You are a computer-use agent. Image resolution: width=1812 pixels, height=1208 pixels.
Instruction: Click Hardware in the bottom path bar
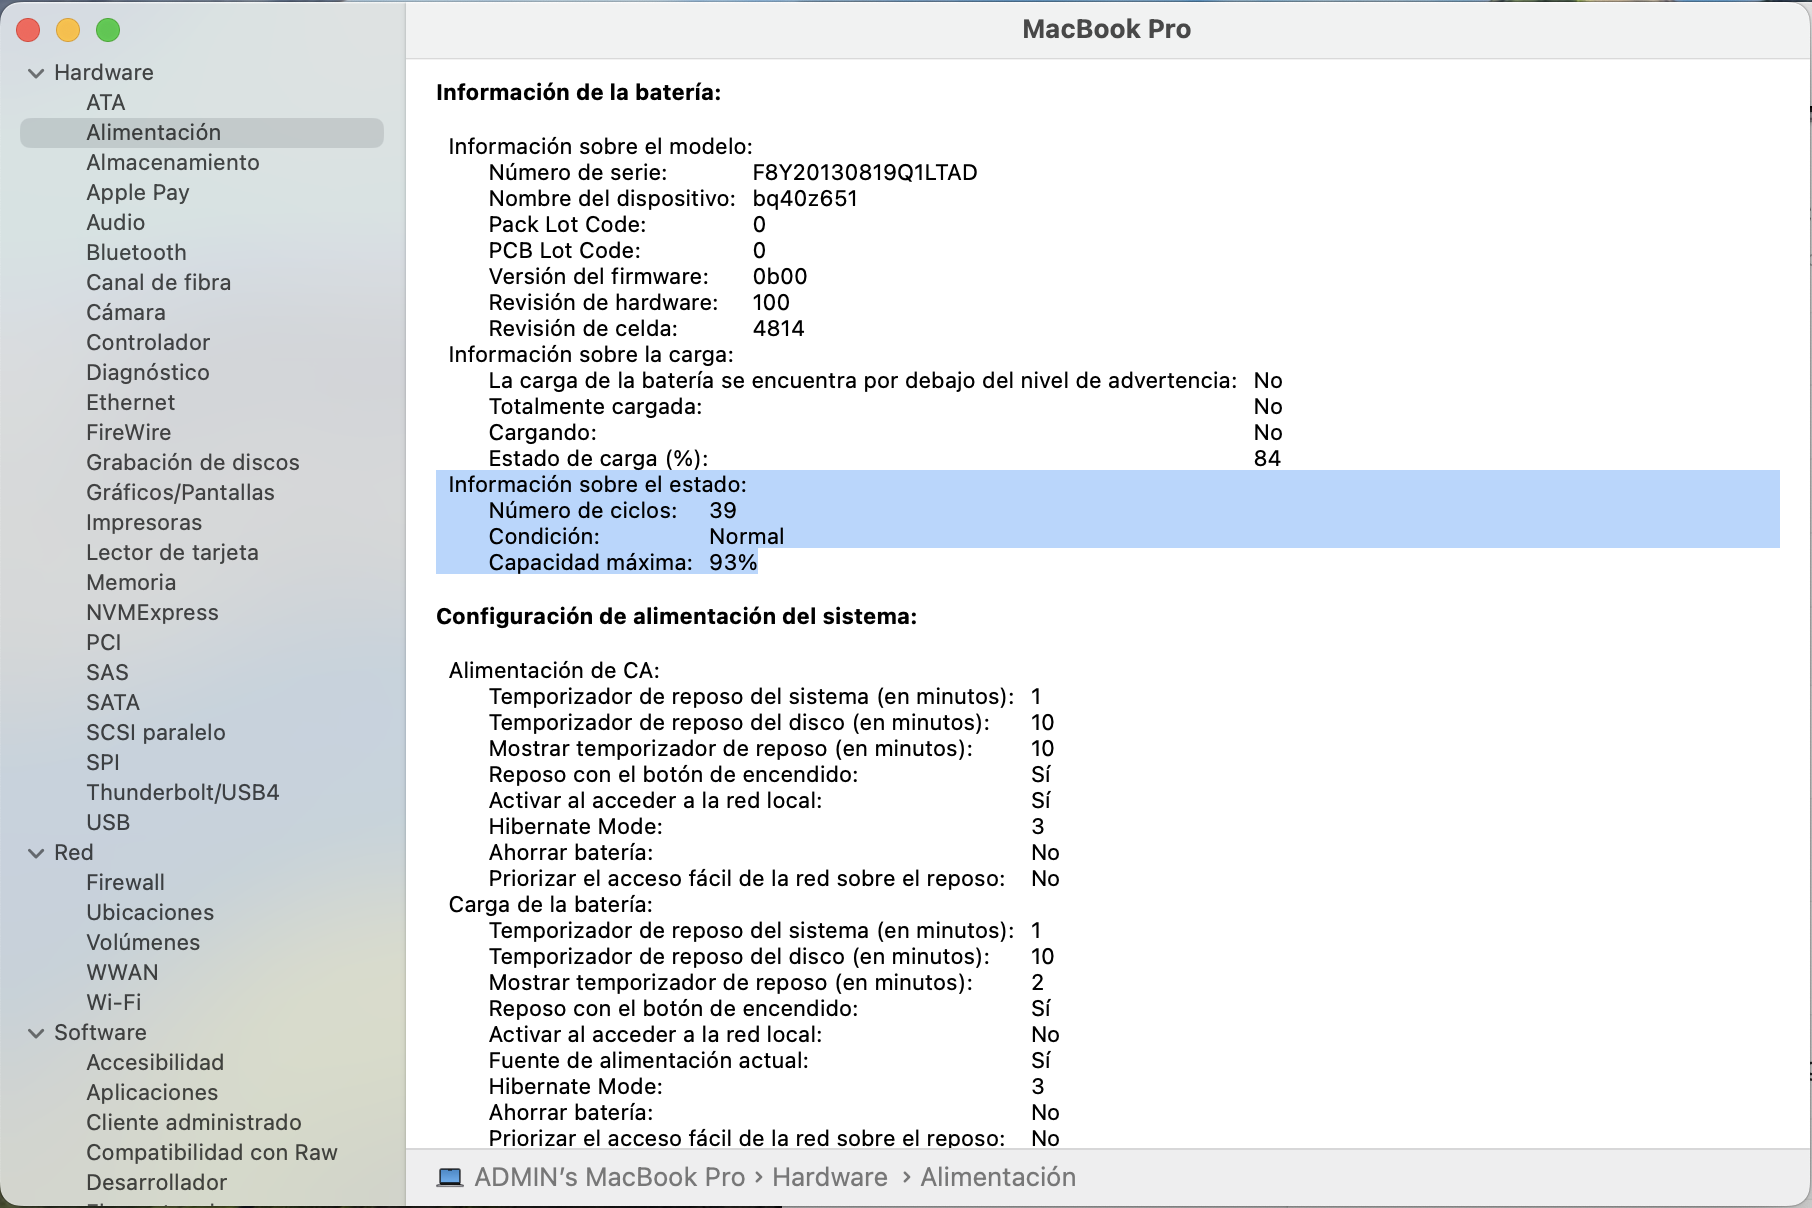(x=829, y=1177)
